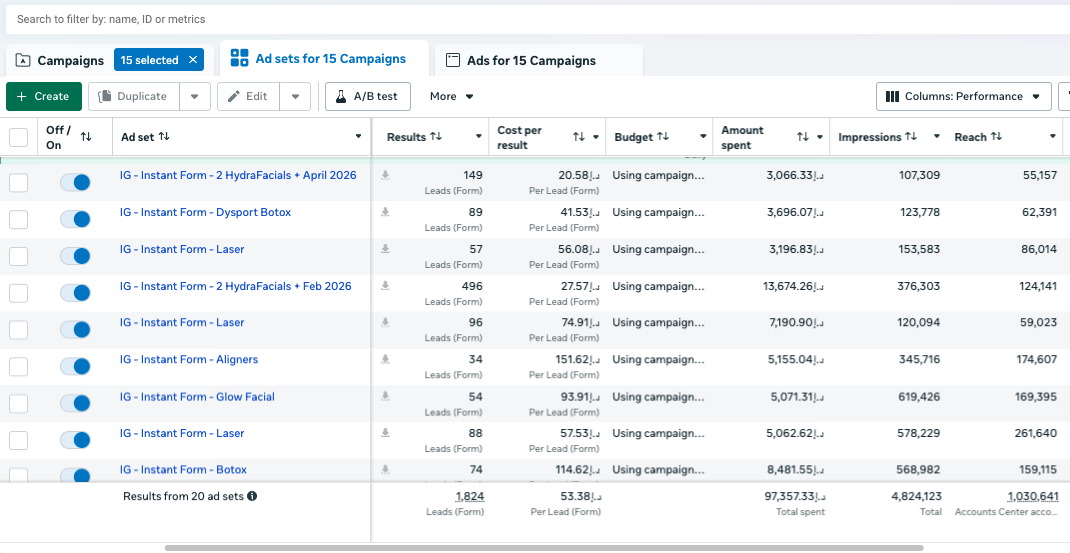1070x553 pixels.
Task: Open the Ad set column options arrow
Action: pos(358,137)
